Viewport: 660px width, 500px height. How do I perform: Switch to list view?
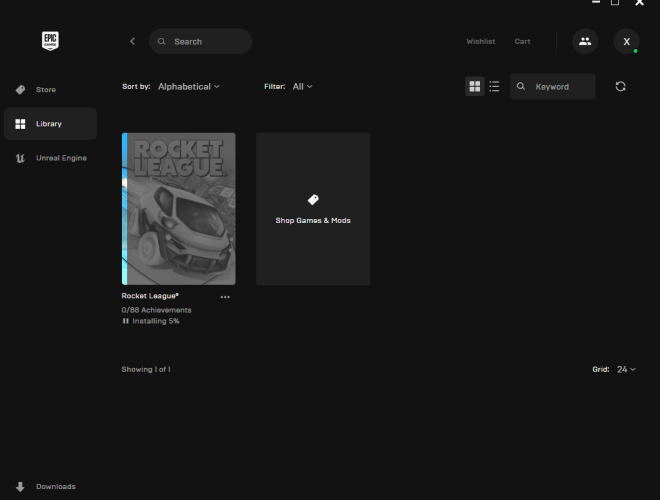pos(494,86)
